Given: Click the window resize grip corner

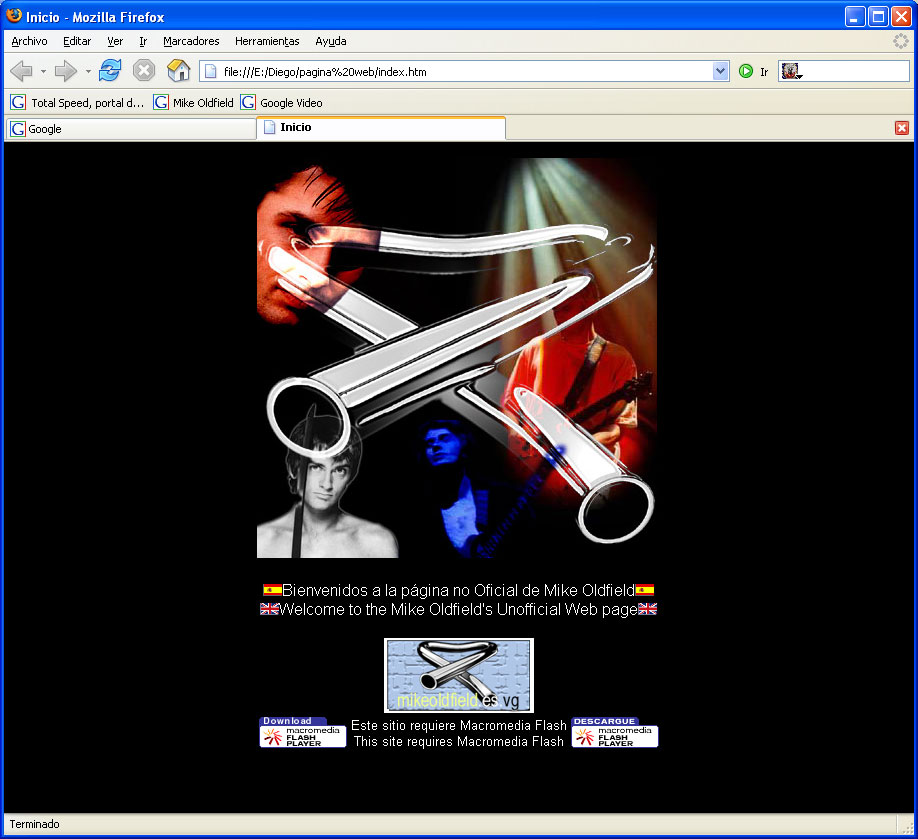Looking at the screenshot, I should pyautogui.click(x=907, y=827).
